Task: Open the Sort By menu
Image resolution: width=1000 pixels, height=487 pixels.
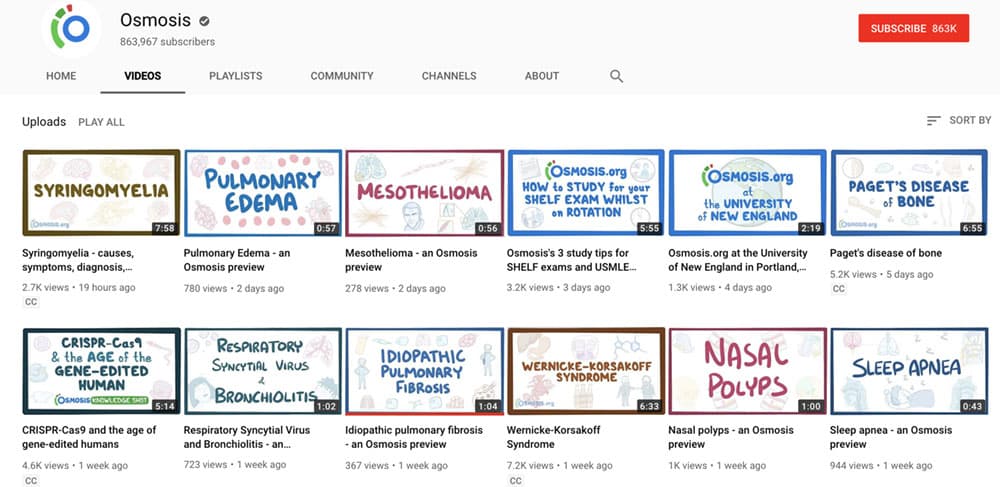Action: click(959, 120)
